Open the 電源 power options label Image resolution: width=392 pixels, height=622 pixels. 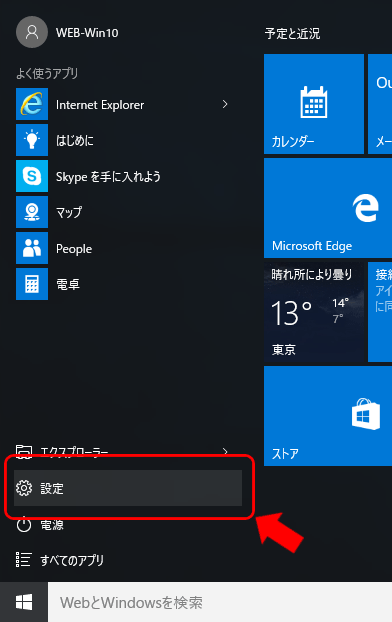tap(52, 525)
